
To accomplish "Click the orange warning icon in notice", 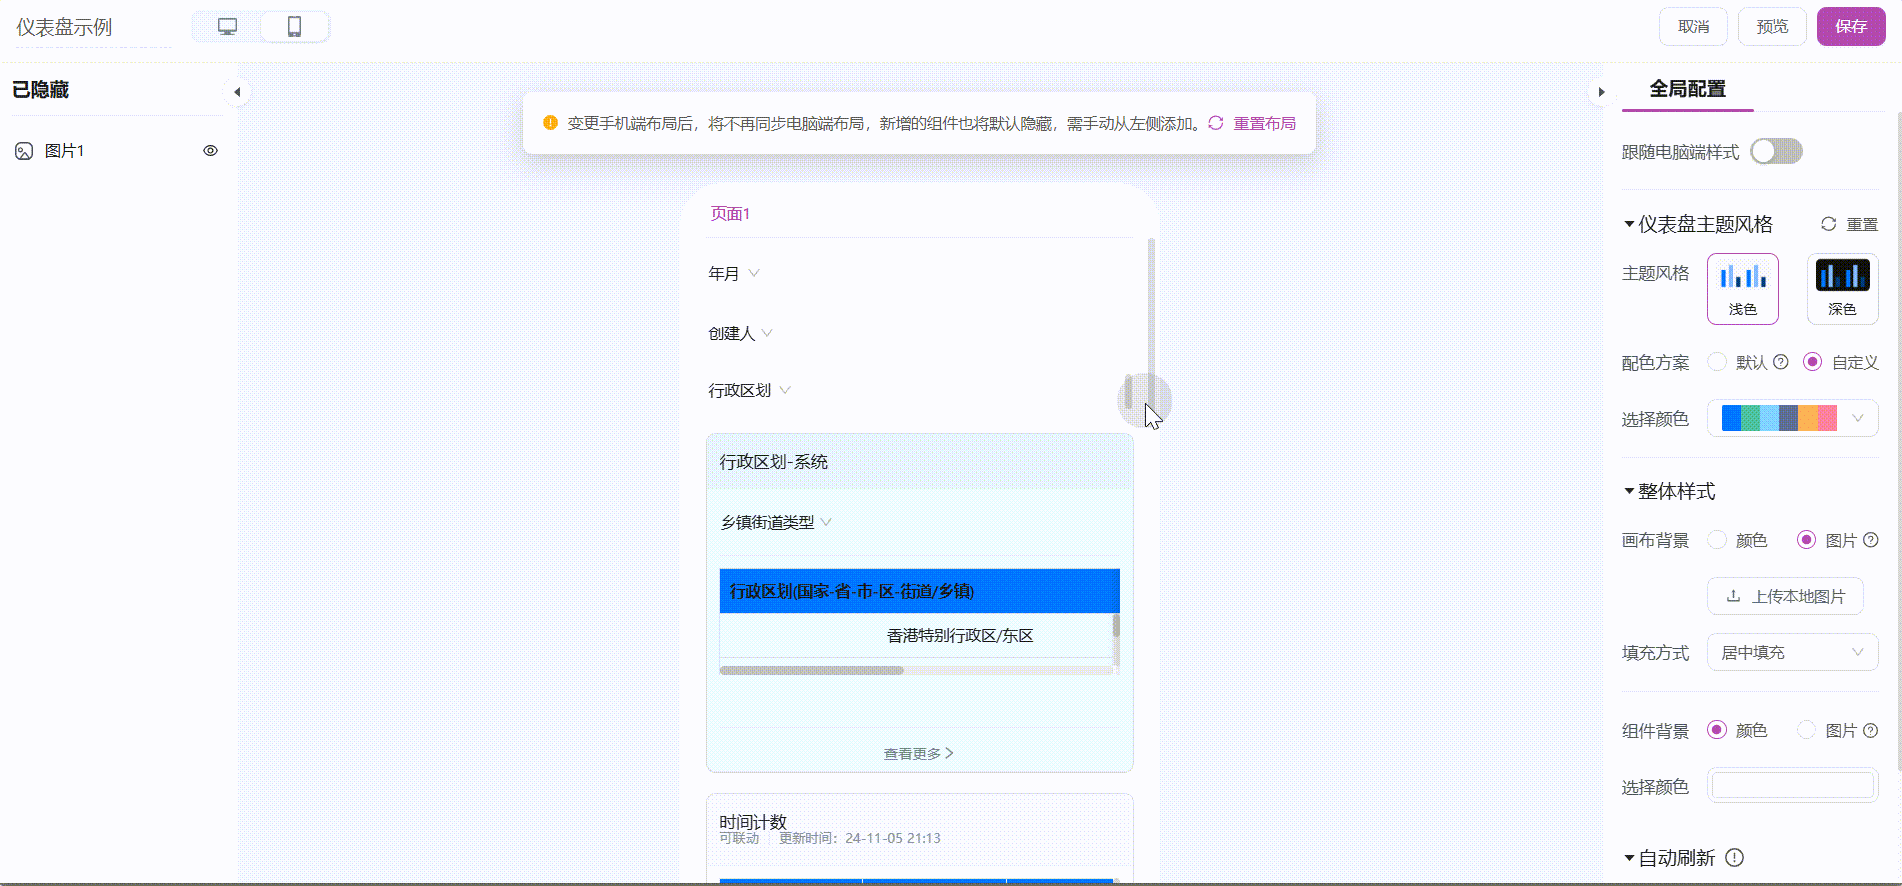I will [550, 123].
